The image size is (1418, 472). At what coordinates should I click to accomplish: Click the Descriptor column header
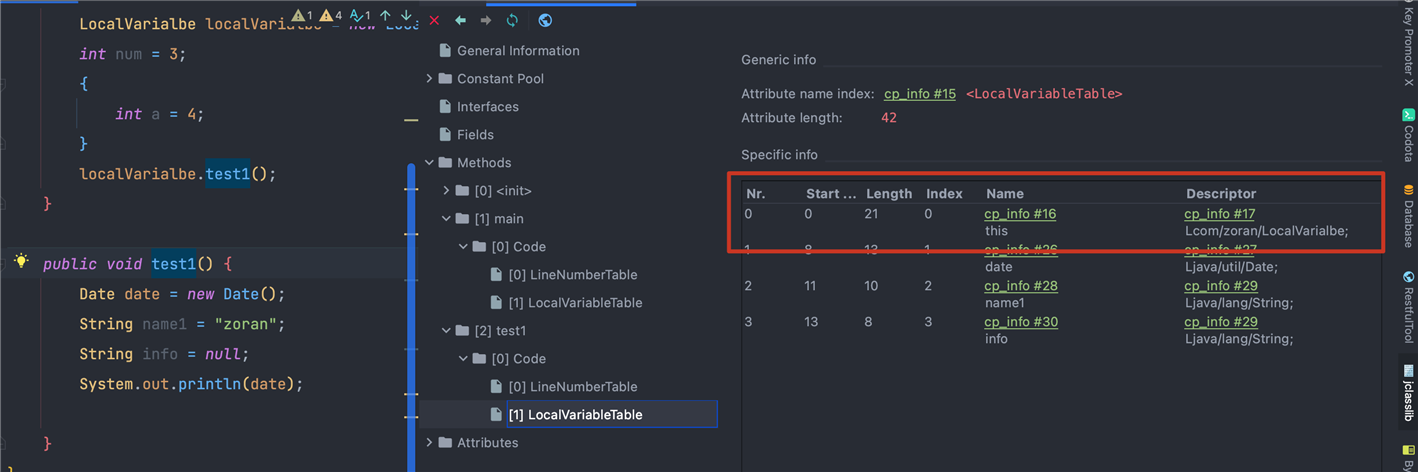1220,193
